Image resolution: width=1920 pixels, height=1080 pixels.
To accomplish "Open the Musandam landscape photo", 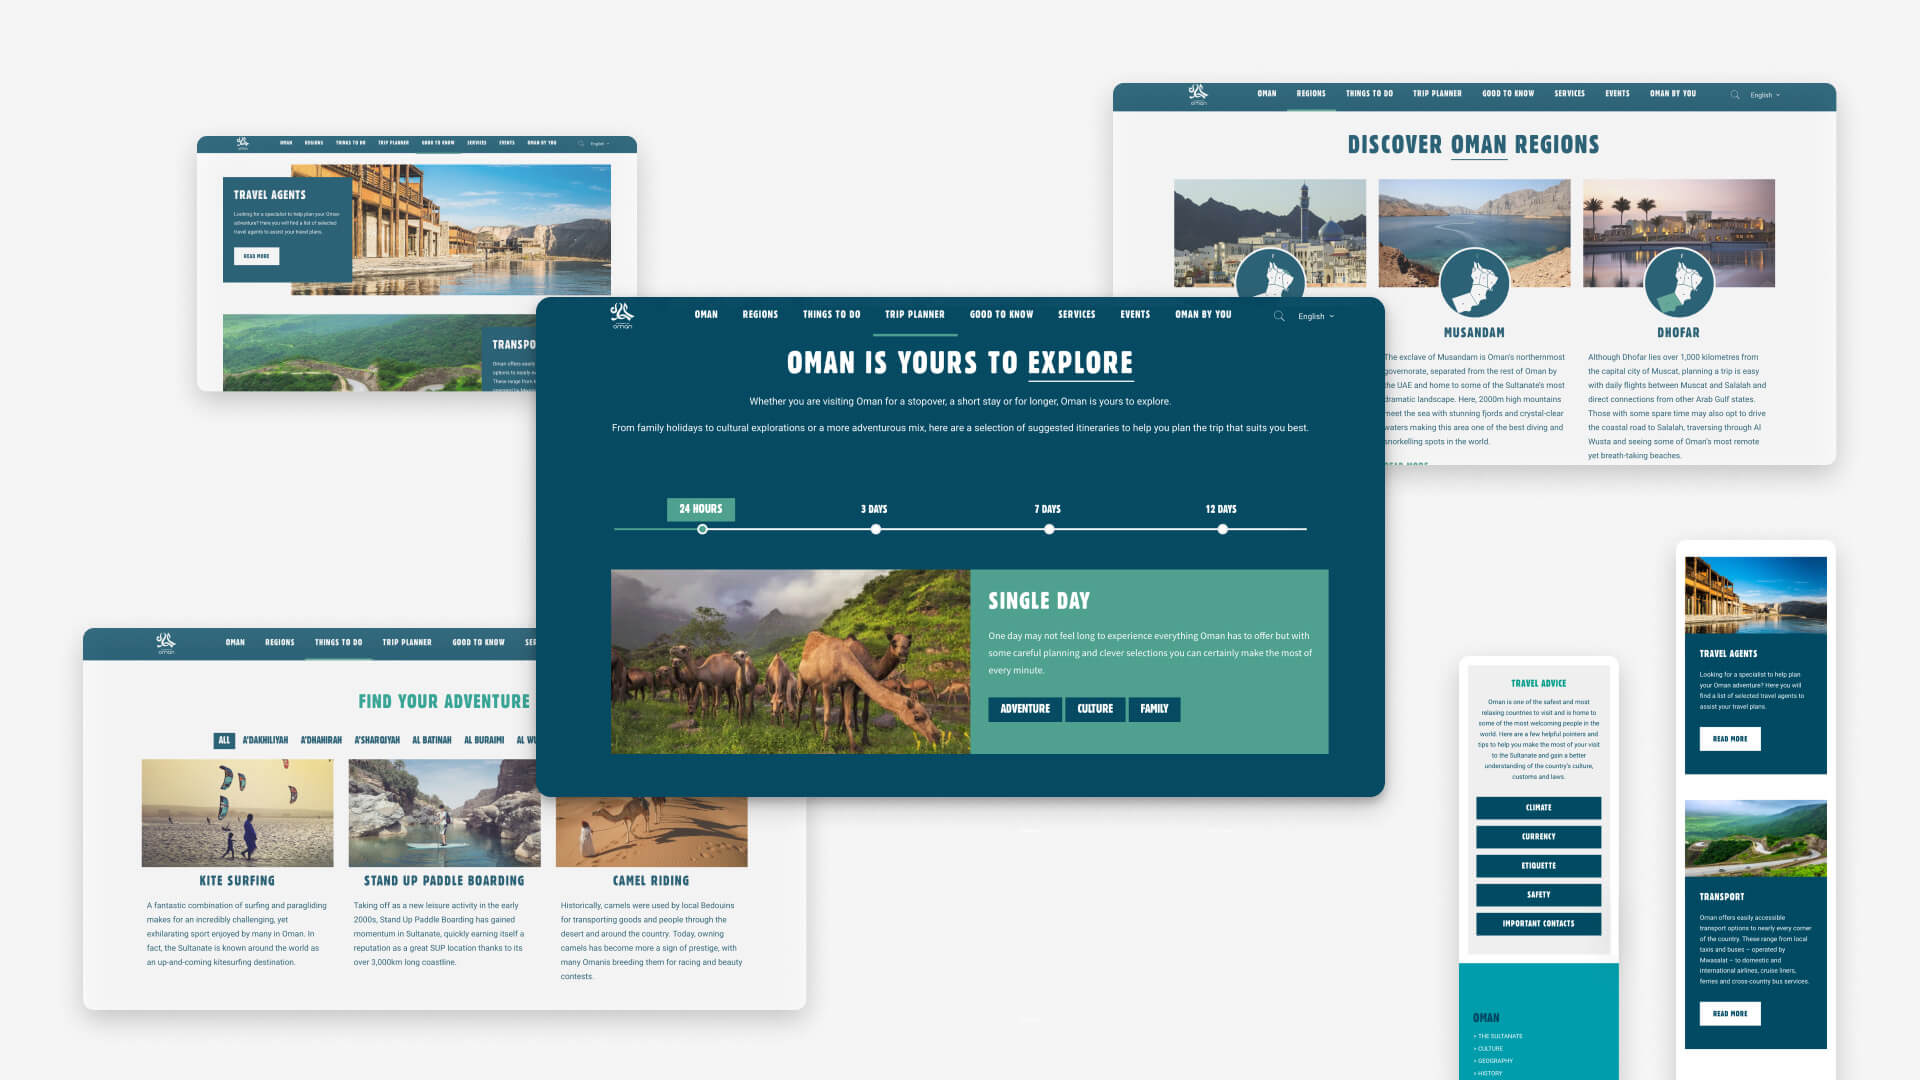I will coord(1474,220).
